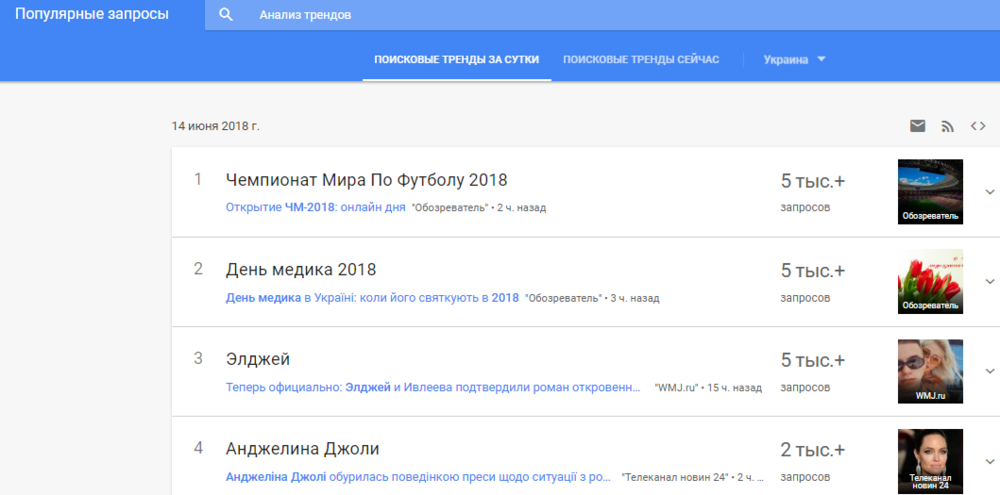Click the embed code icon
This screenshot has height=495, width=1000.
click(x=978, y=126)
